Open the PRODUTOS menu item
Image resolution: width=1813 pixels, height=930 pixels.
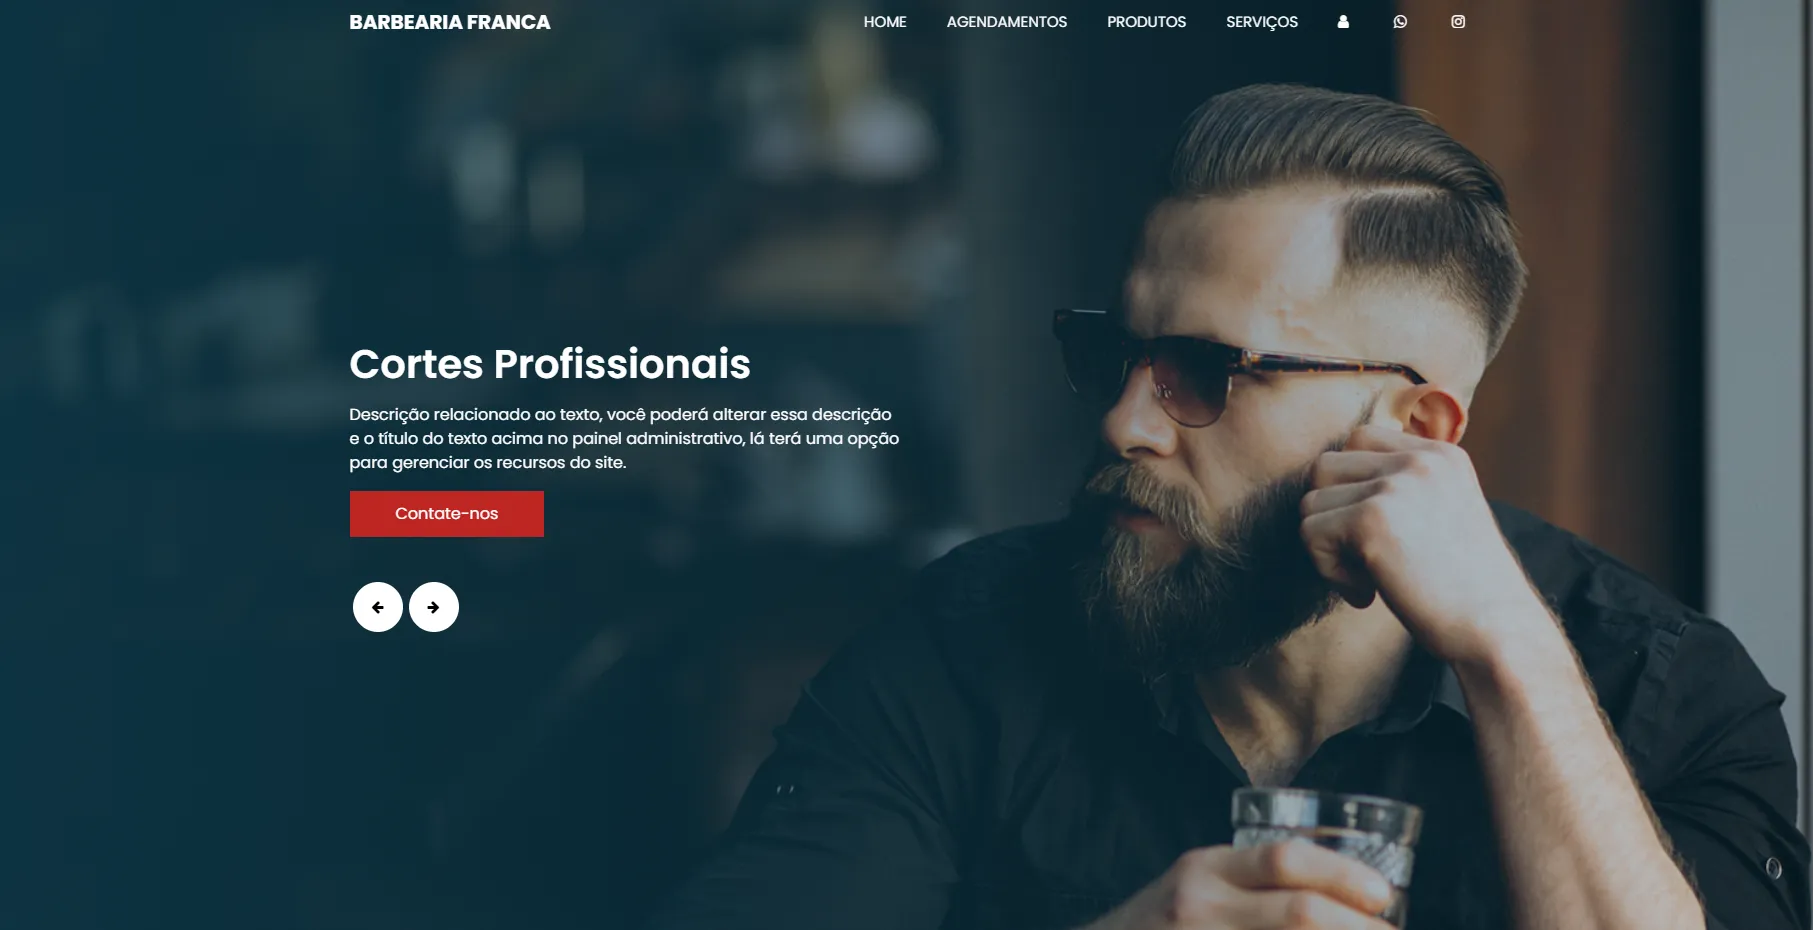coord(1146,22)
